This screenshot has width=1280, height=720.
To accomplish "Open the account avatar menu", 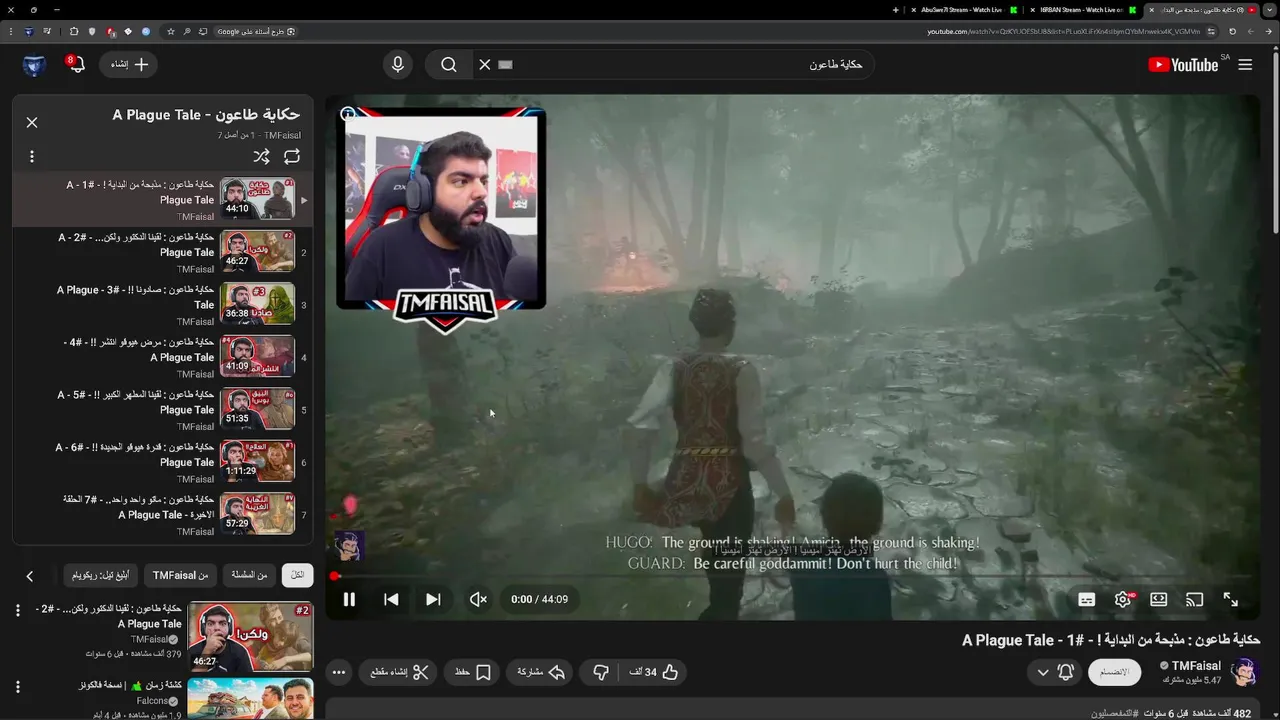I will pos(34,65).
